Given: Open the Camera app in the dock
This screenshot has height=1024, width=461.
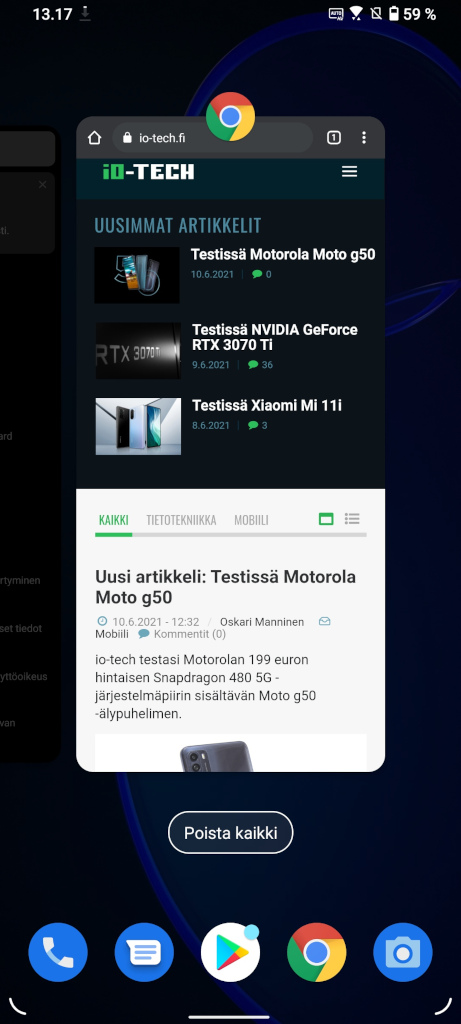Looking at the screenshot, I should (403, 953).
